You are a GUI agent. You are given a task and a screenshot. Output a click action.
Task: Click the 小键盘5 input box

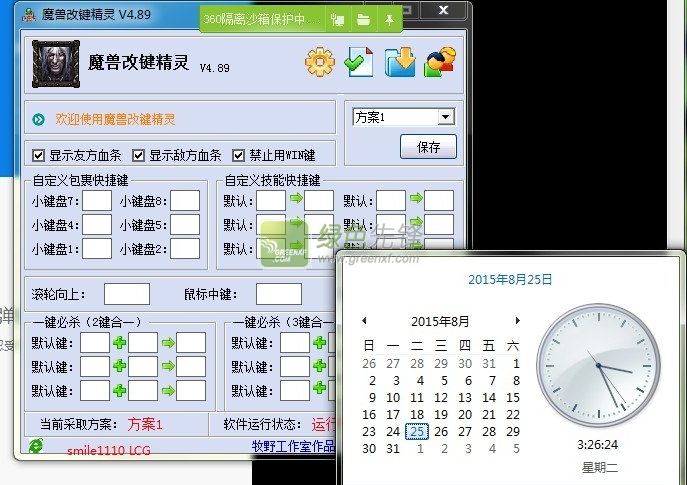(x=185, y=225)
